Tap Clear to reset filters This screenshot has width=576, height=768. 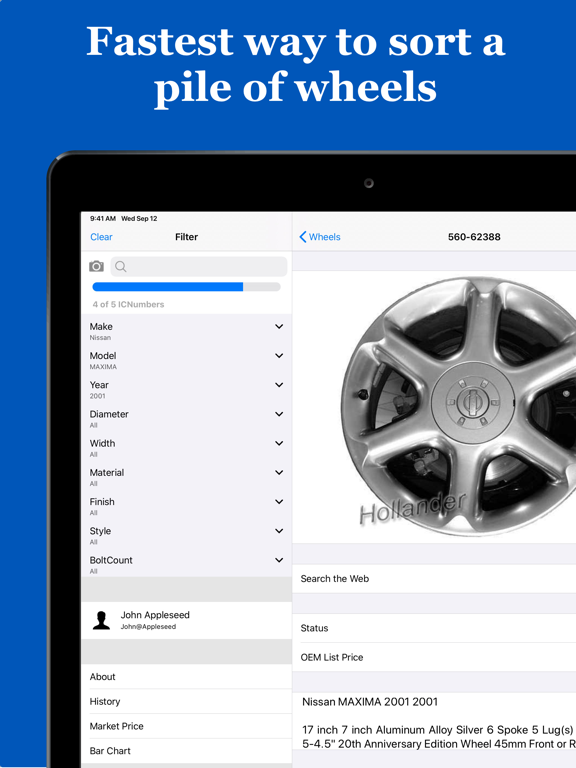101,237
